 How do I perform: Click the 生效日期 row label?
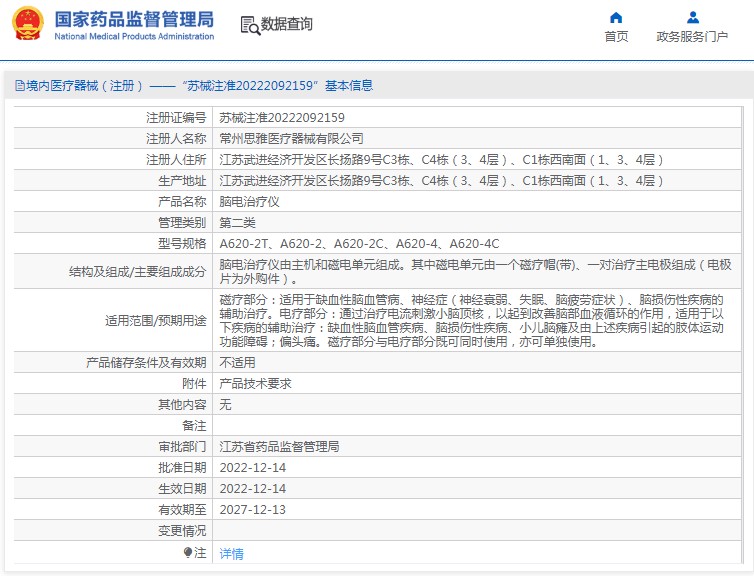tap(182, 489)
